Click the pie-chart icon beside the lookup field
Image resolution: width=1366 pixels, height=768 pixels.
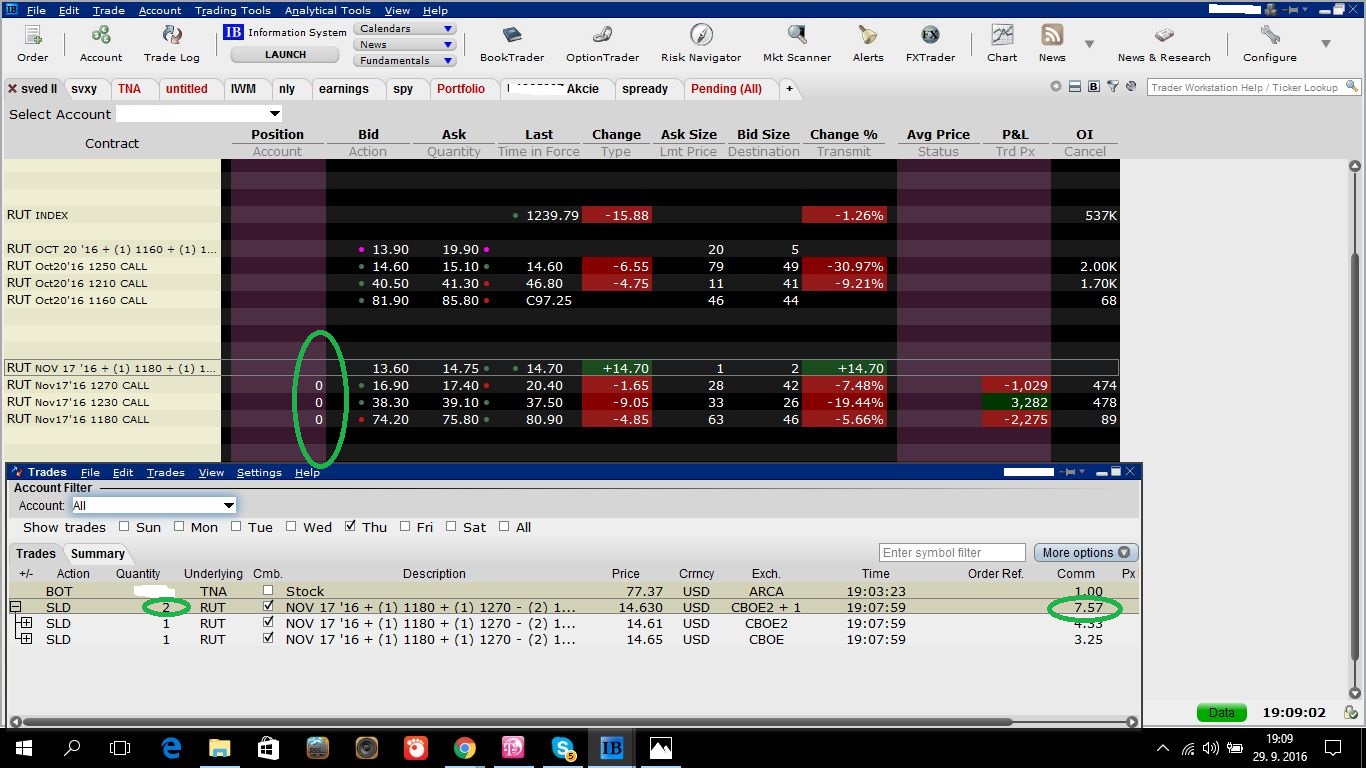(1130, 87)
